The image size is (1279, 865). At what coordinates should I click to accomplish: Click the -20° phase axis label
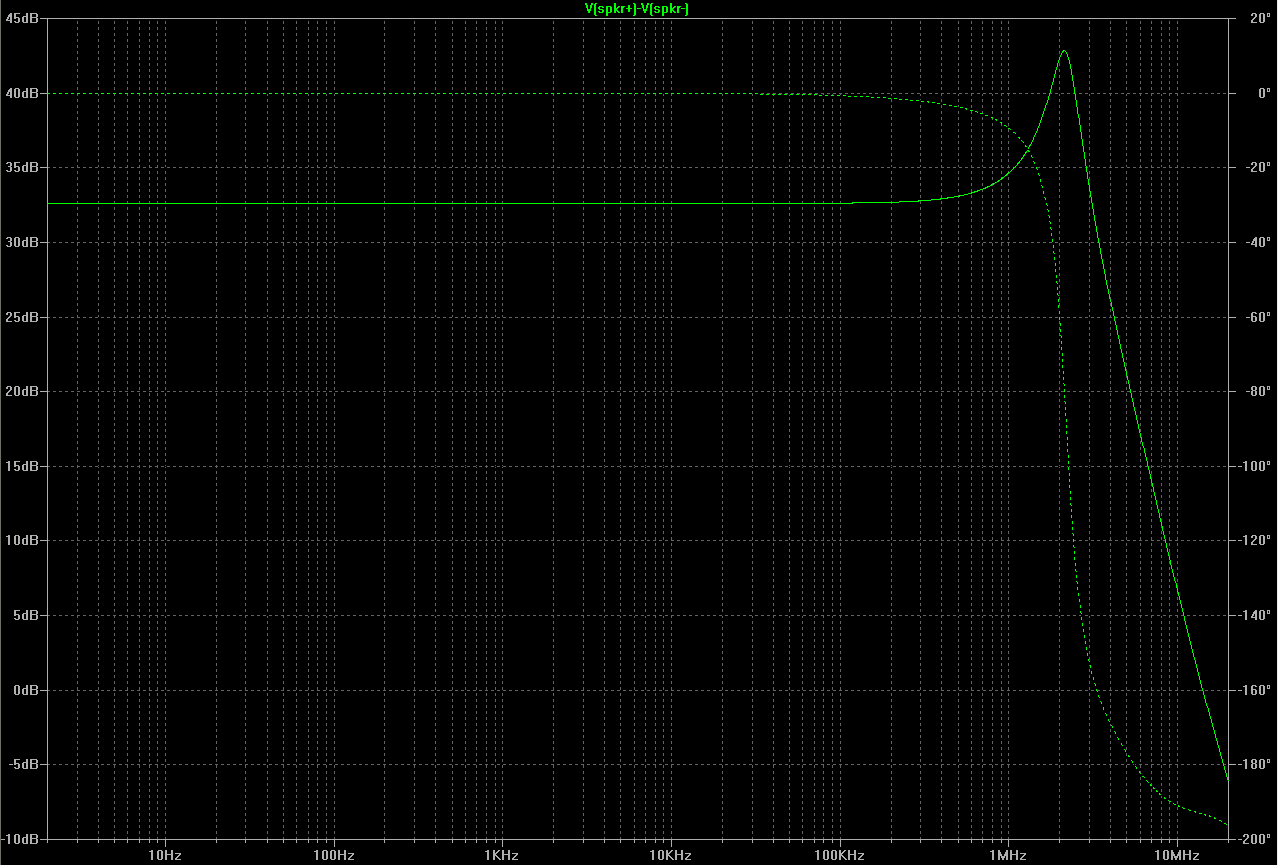coord(1258,168)
